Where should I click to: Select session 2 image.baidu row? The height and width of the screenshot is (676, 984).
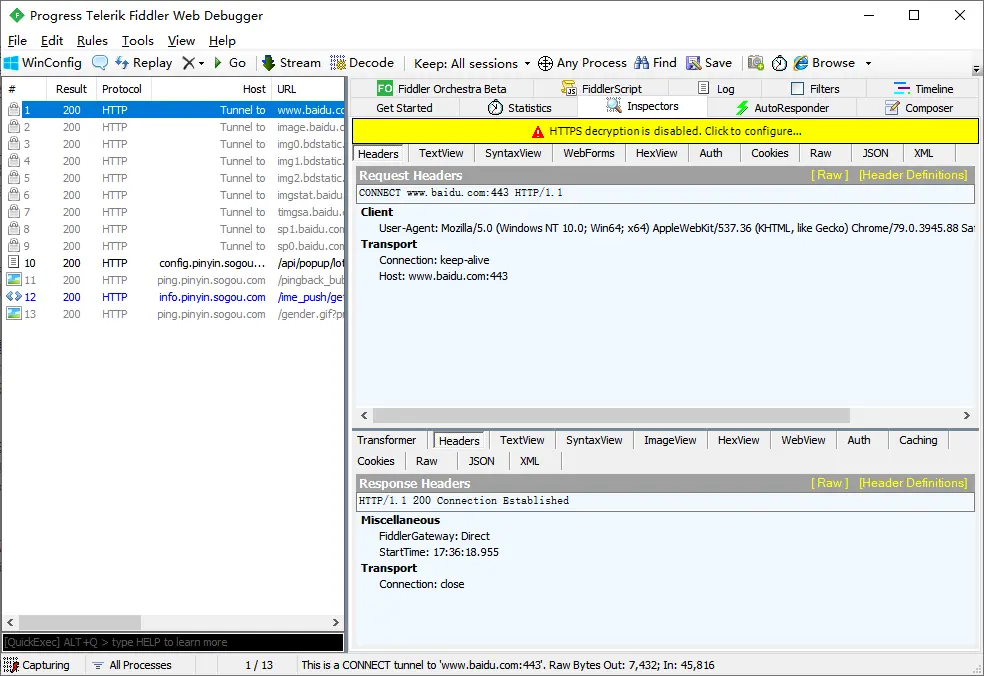[174, 127]
